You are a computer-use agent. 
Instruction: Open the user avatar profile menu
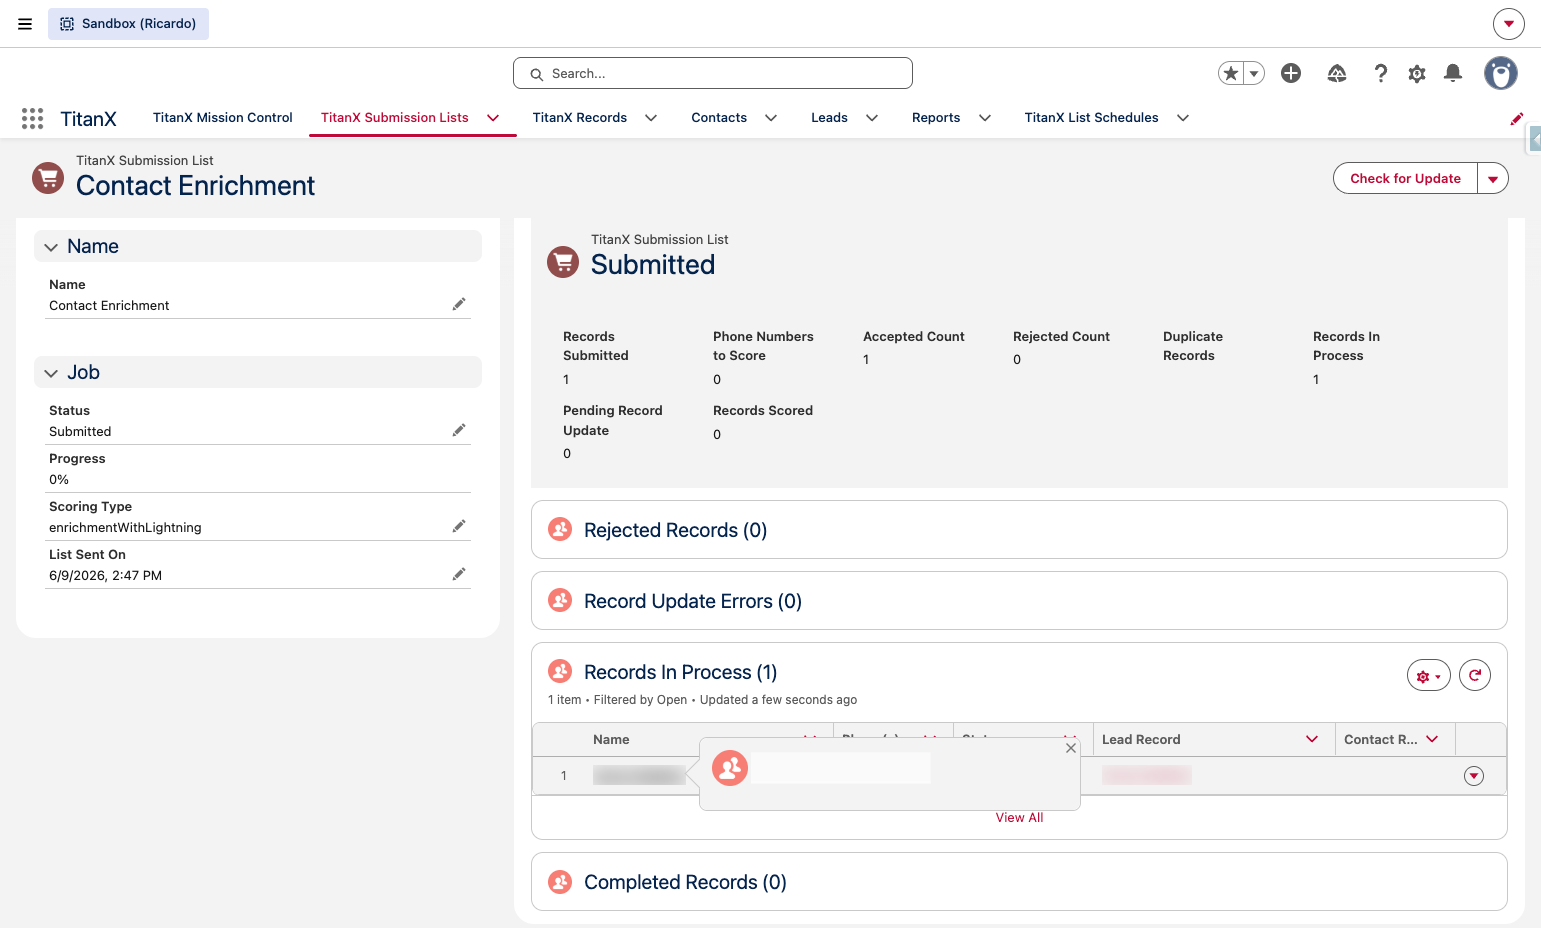[1500, 73]
